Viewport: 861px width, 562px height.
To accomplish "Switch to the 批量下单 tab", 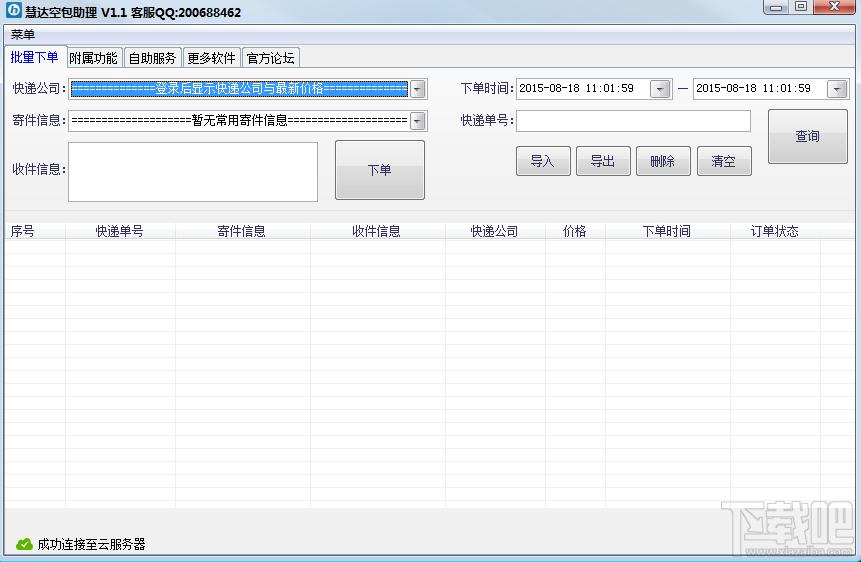I will coord(34,57).
